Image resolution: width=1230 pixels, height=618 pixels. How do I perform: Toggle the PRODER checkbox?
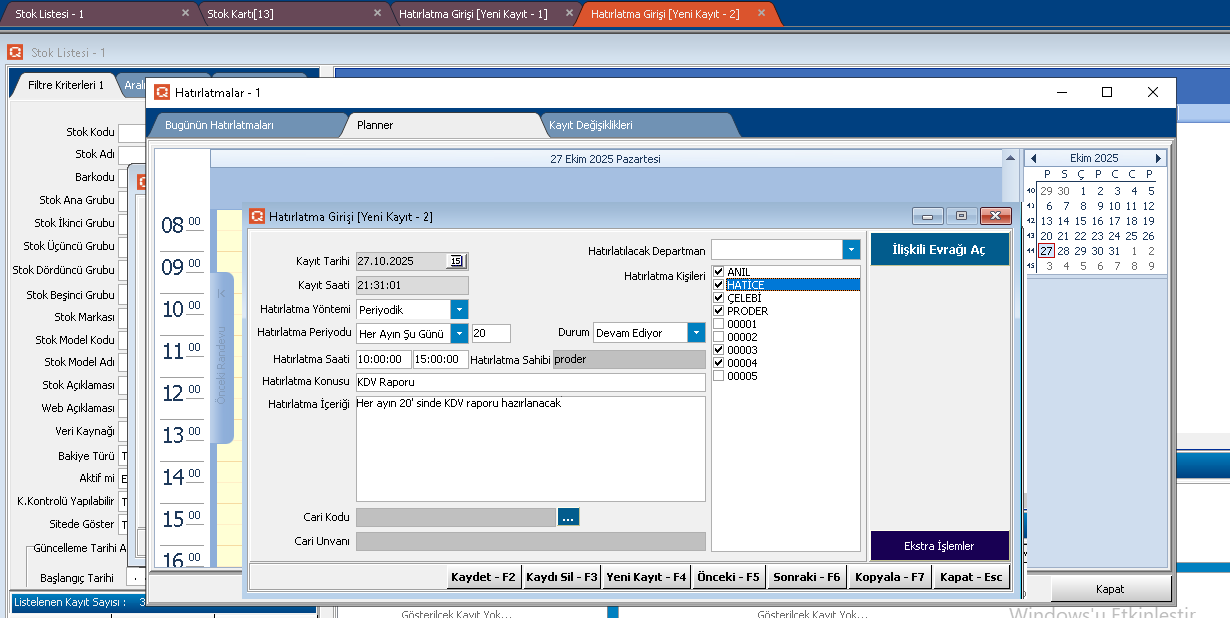(718, 311)
